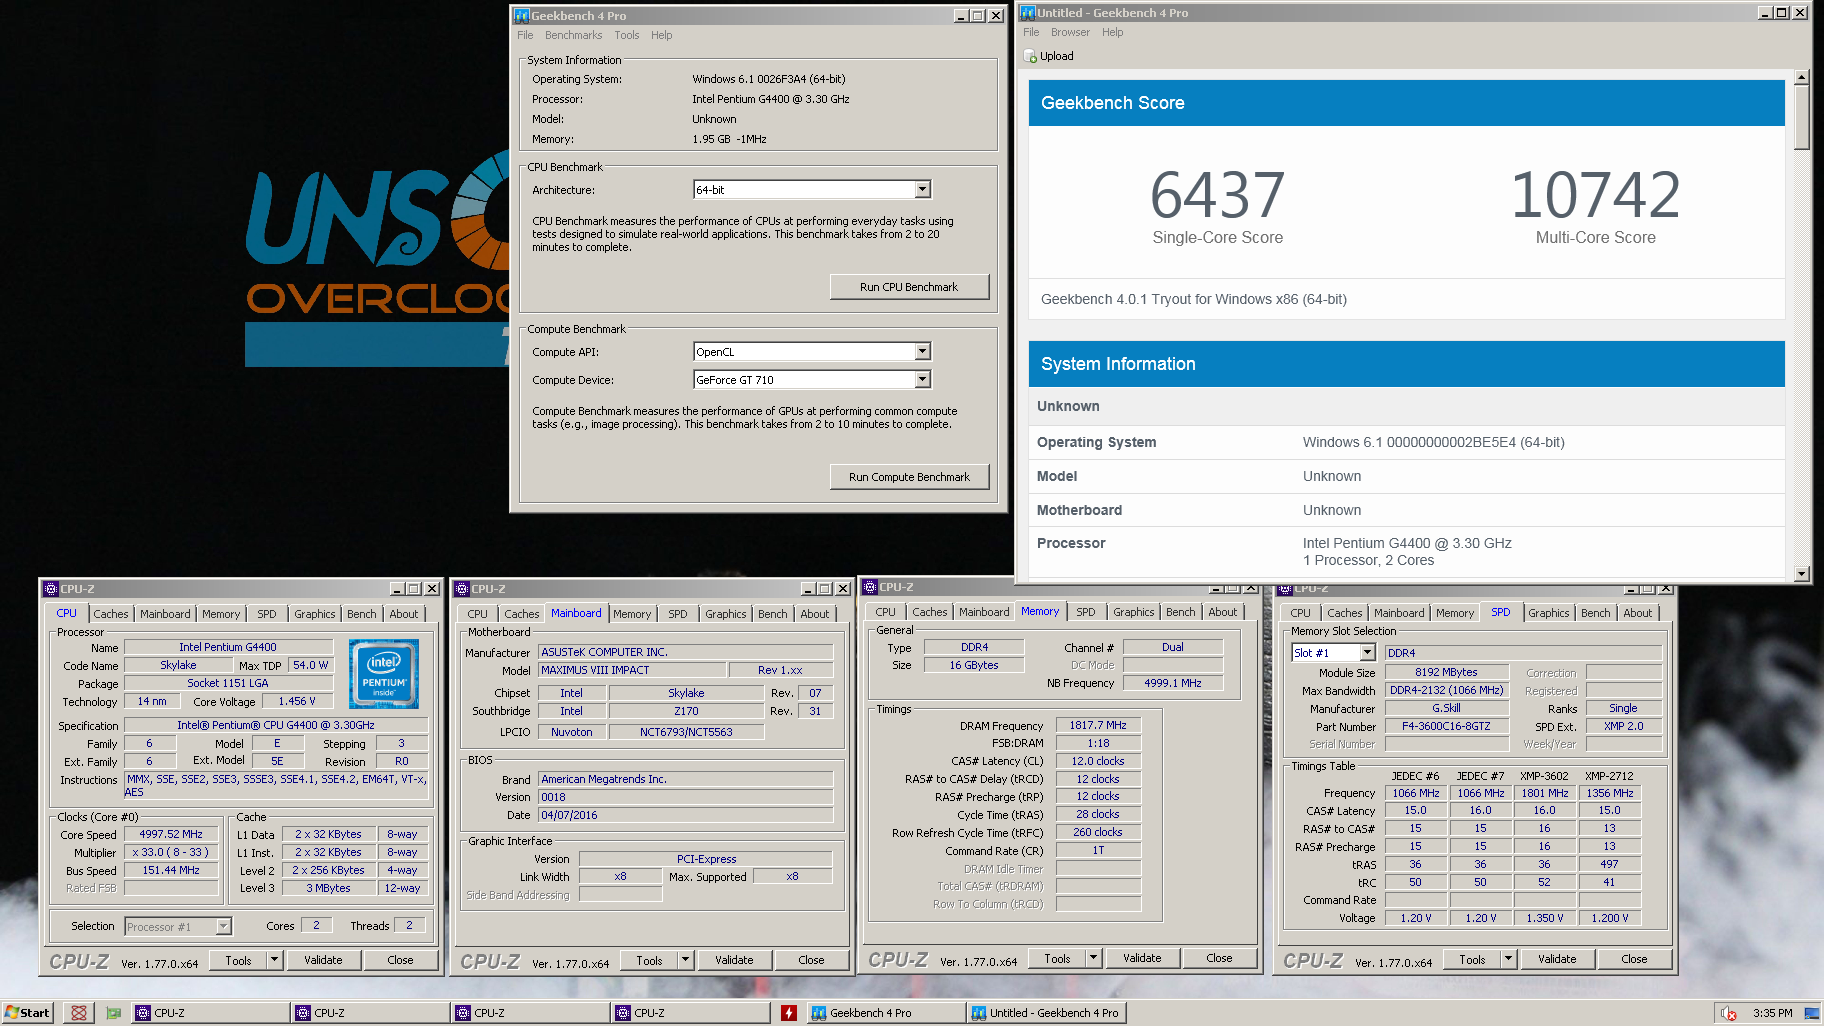Expand Tools arrow in Memory CPU-Z window
Screen dimensions: 1824x1026
[x=1093, y=958]
